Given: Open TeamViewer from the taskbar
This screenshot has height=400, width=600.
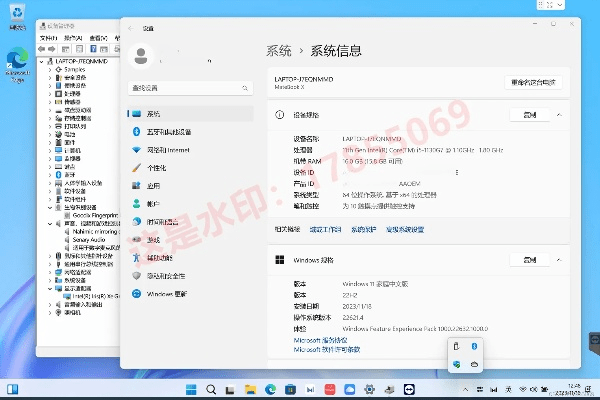Looking at the screenshot, I should [409, 390].
